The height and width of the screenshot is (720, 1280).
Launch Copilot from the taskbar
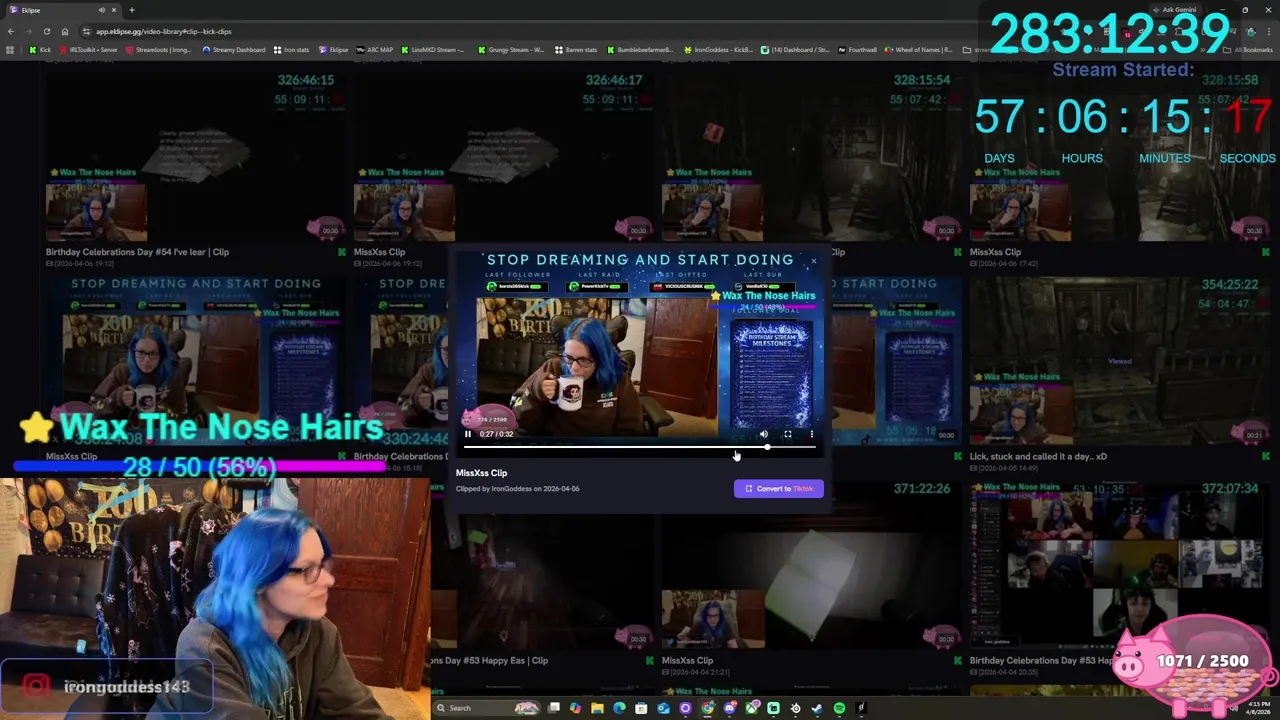pos(575,708)
